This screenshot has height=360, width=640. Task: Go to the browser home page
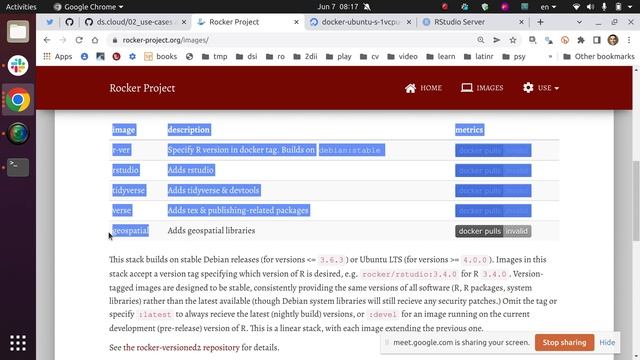point(95,40)
